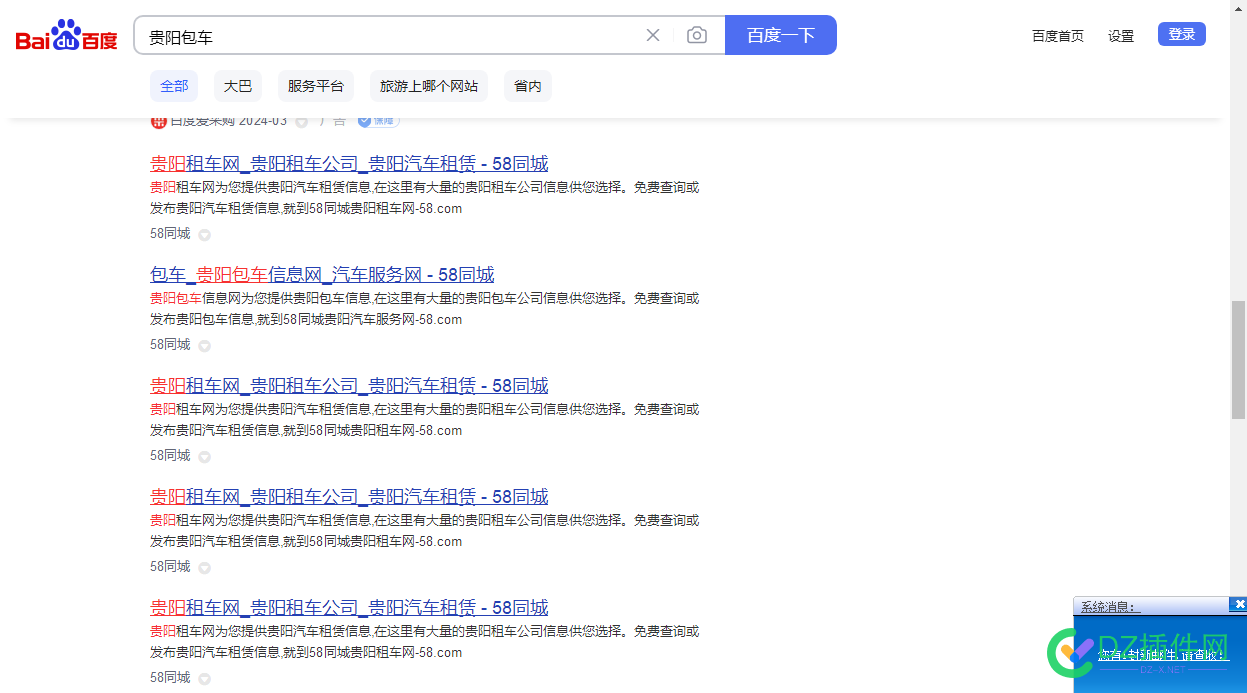Click the search box containing 贵阳包车
This screenshot has width=1247, height=693.
point(390,36)
